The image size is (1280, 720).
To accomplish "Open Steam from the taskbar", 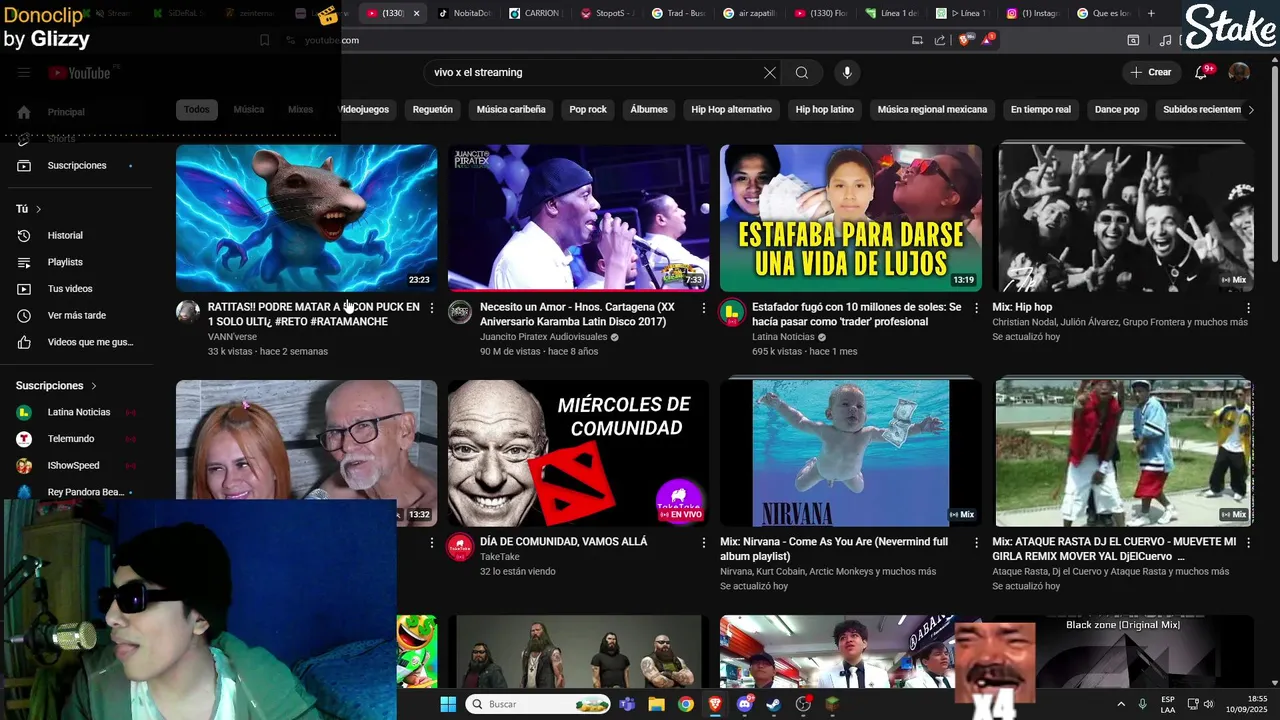I will 774,704.
